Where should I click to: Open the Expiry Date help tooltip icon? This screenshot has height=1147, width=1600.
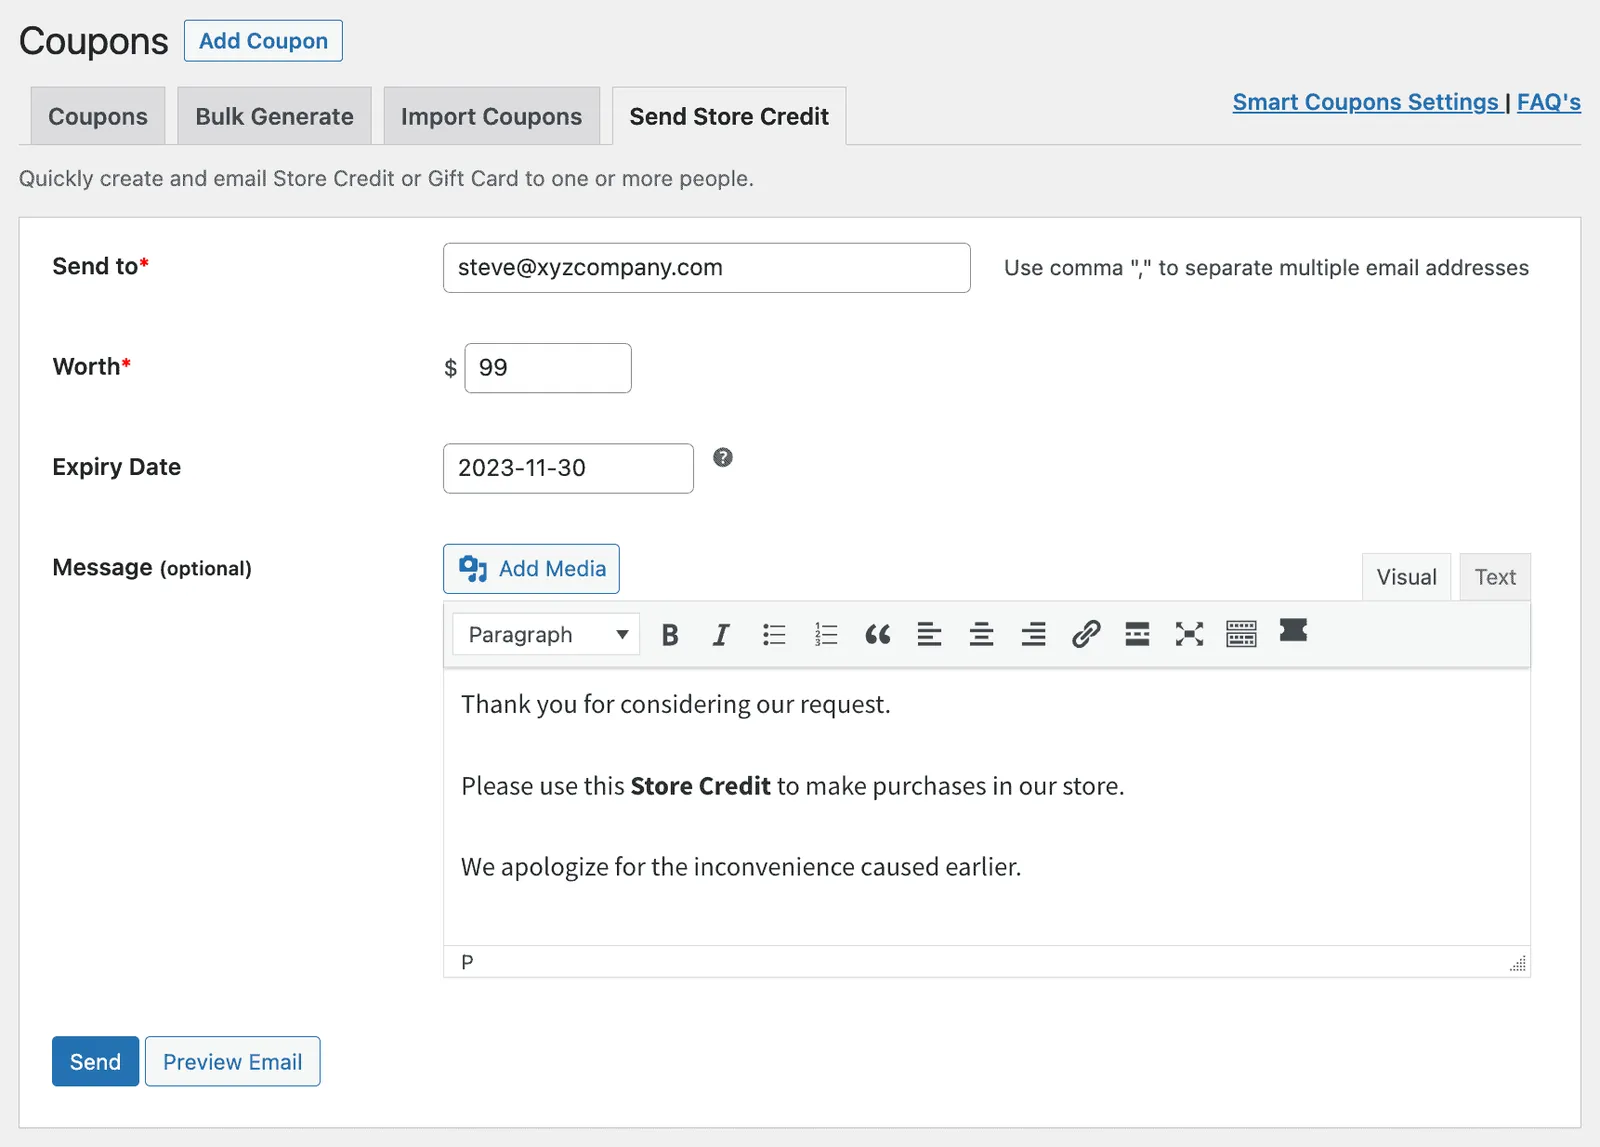point(723,458)
